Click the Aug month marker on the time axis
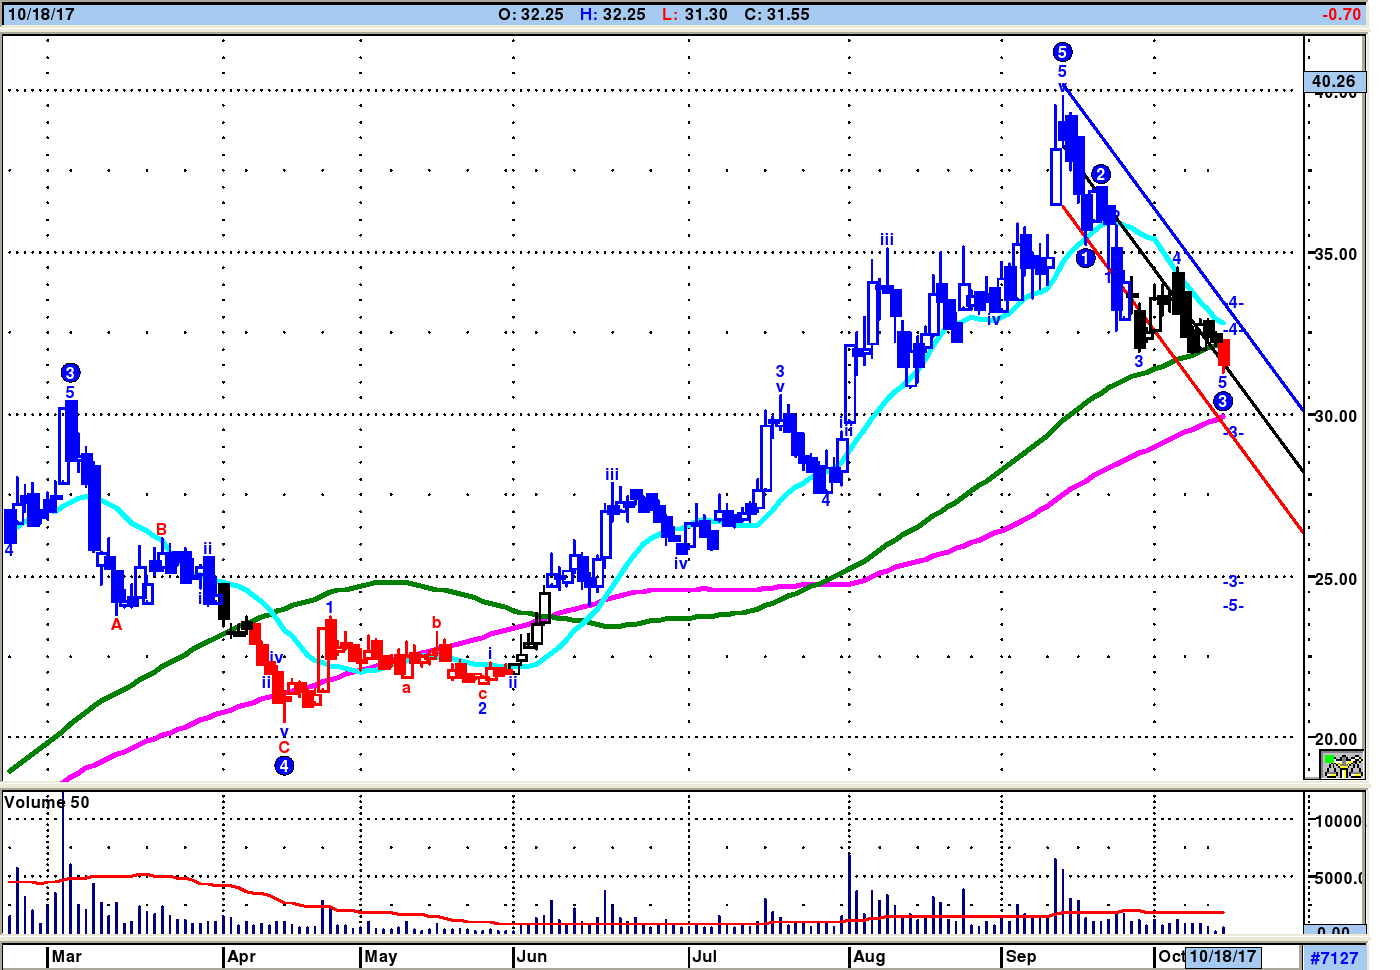This screenshot has width=1400, height=970. pos(869,956)
